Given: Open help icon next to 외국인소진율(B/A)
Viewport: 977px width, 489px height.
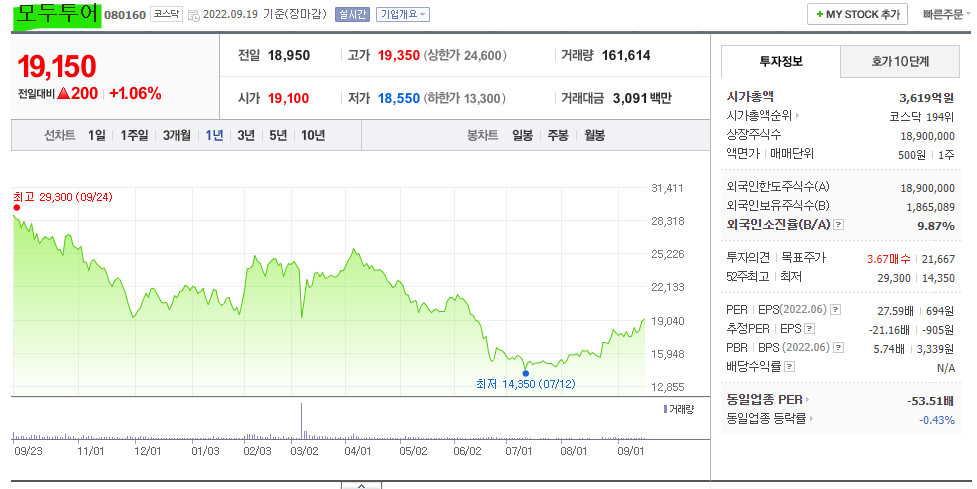Looking at the screenshot, I should click(x=839, y=225).
